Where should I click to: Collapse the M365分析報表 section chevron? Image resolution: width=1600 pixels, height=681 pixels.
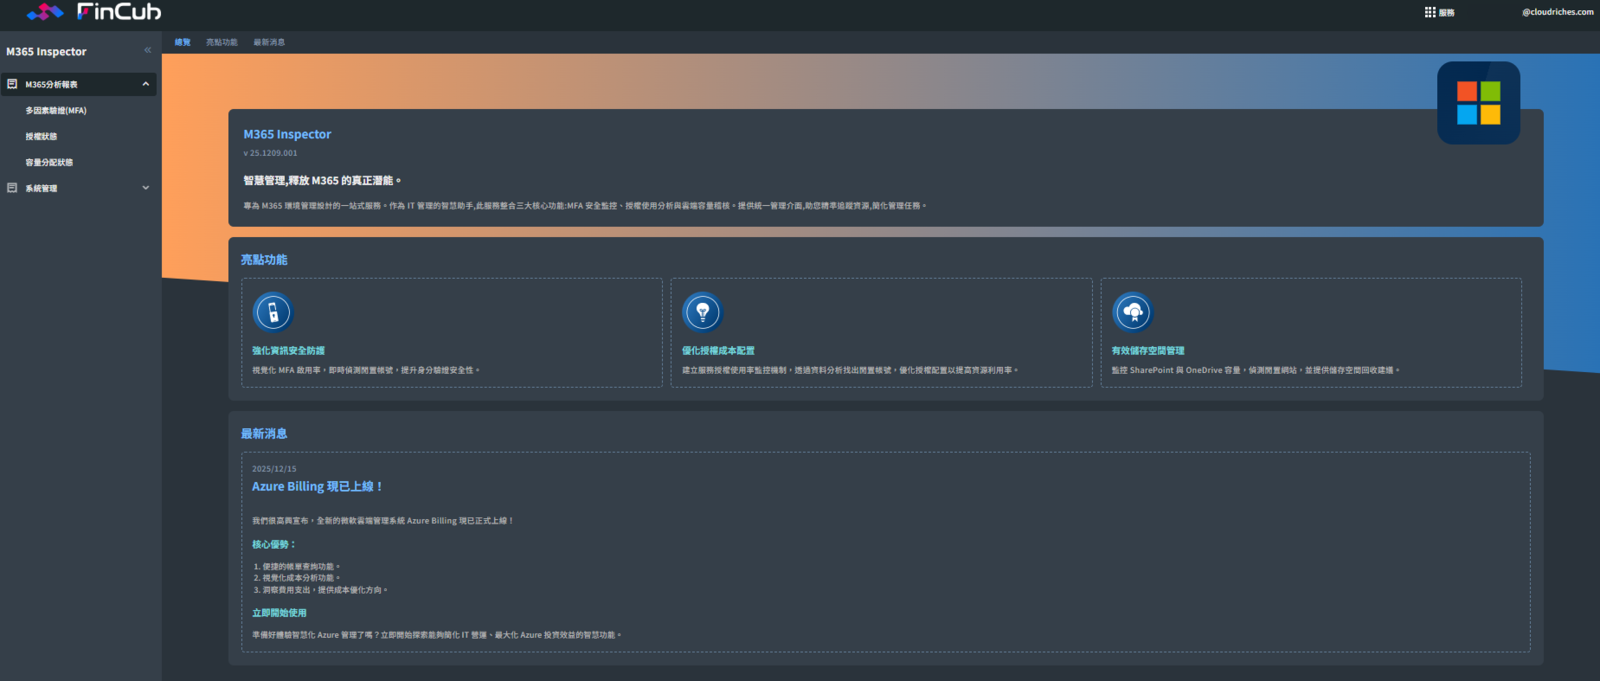146,84
